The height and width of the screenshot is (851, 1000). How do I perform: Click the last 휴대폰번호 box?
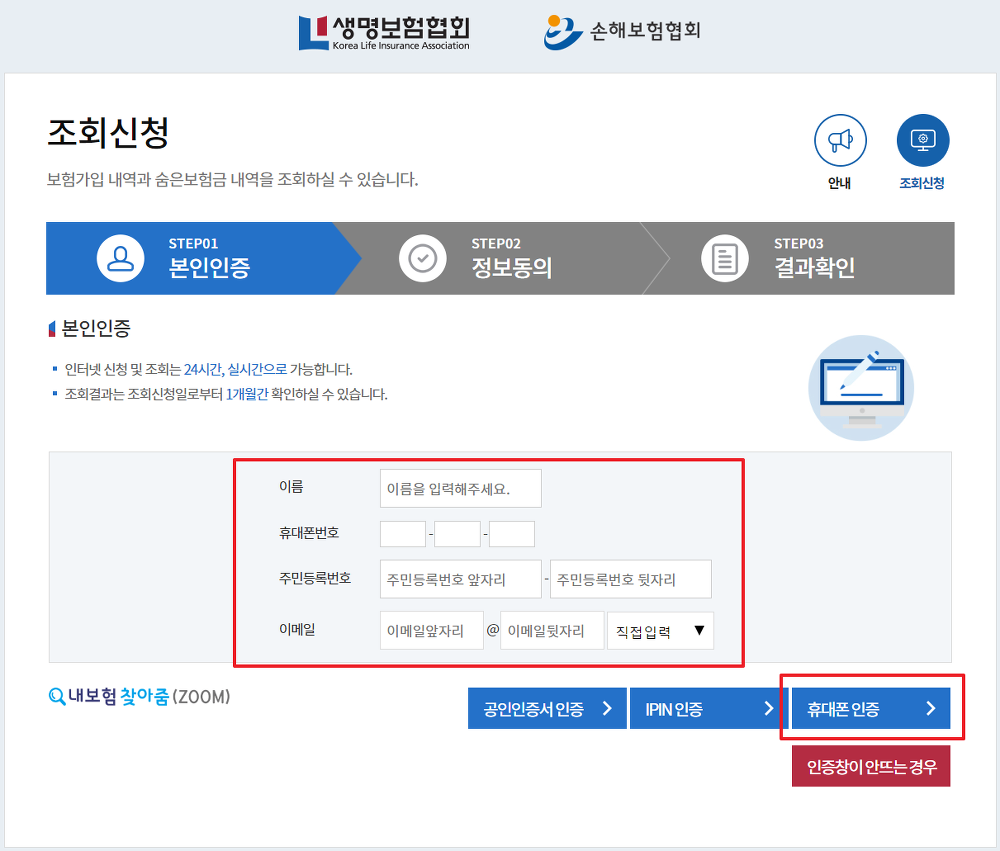coord(511,534)
